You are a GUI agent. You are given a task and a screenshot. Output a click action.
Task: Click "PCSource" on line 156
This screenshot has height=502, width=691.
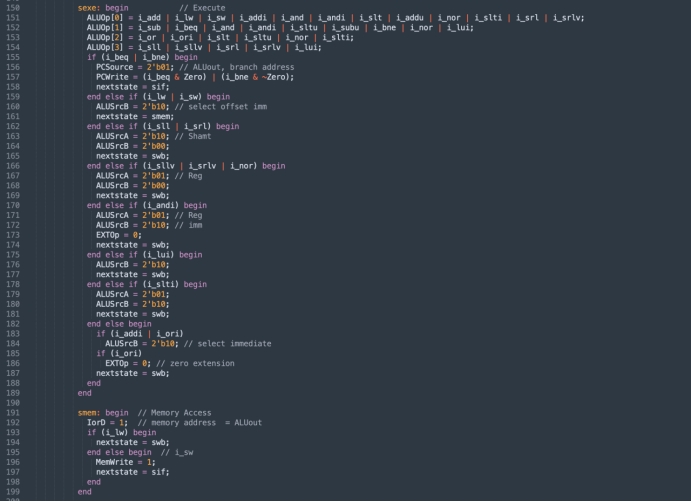(x=115, y=66)
